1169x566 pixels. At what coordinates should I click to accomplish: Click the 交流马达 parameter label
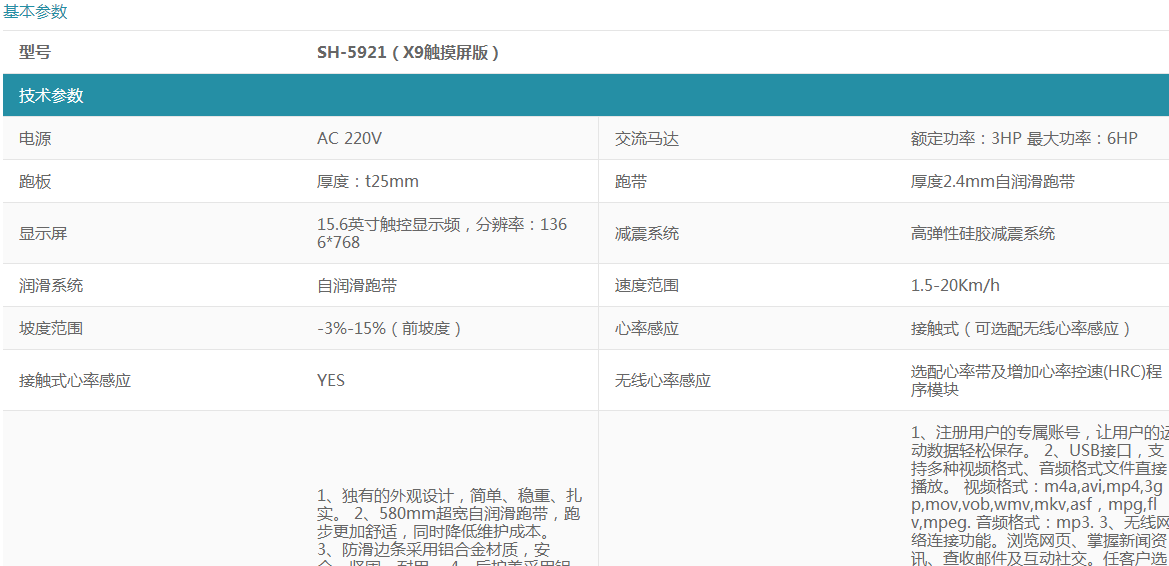pyautogui.click(x=646, y=139)
